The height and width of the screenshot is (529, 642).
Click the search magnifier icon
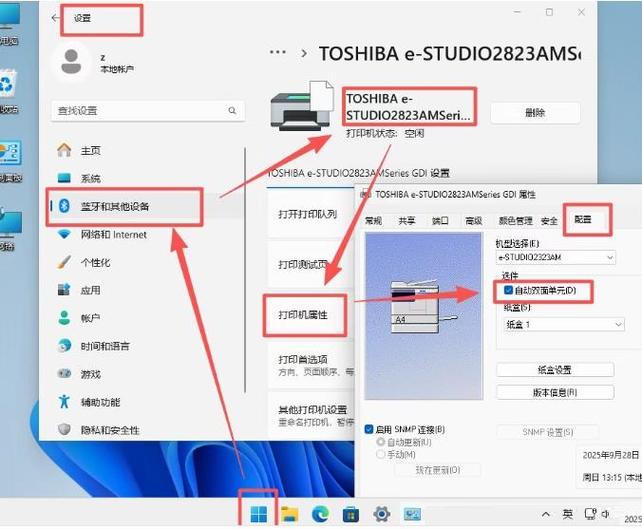tap(232, 110)
